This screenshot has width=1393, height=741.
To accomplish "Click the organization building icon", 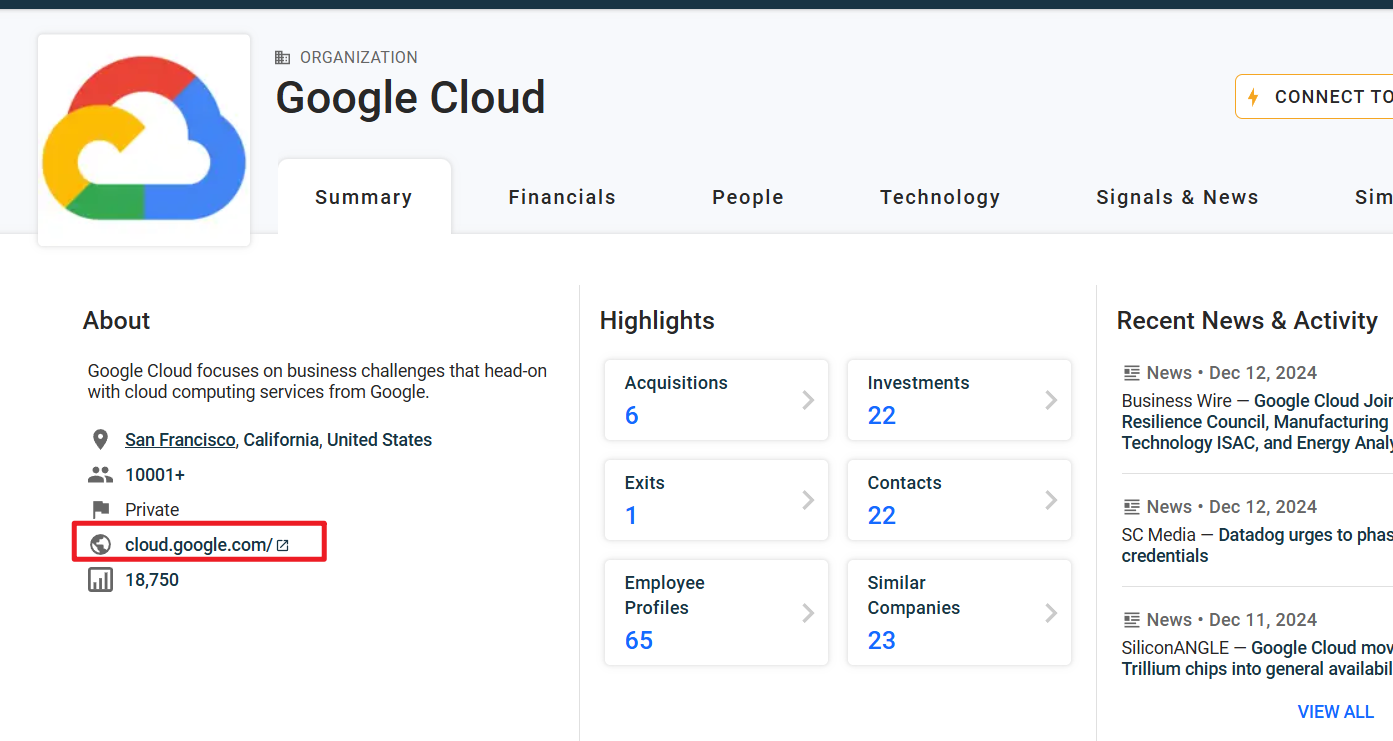I will (x=283, y=58).
